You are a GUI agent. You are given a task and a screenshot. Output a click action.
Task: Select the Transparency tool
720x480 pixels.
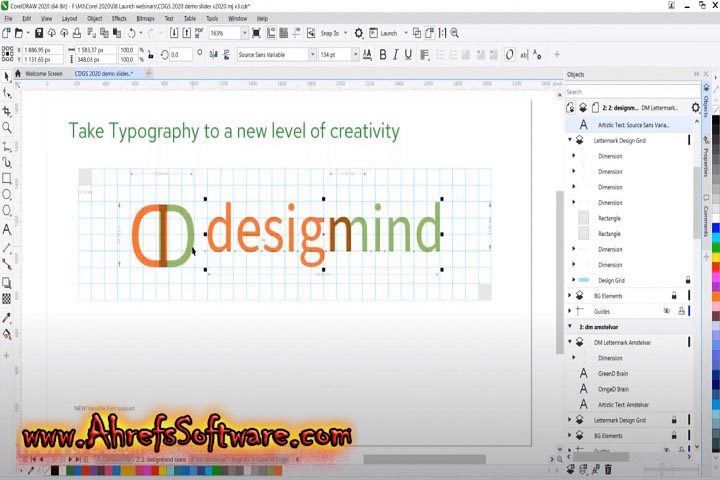[x=7, y=299]
